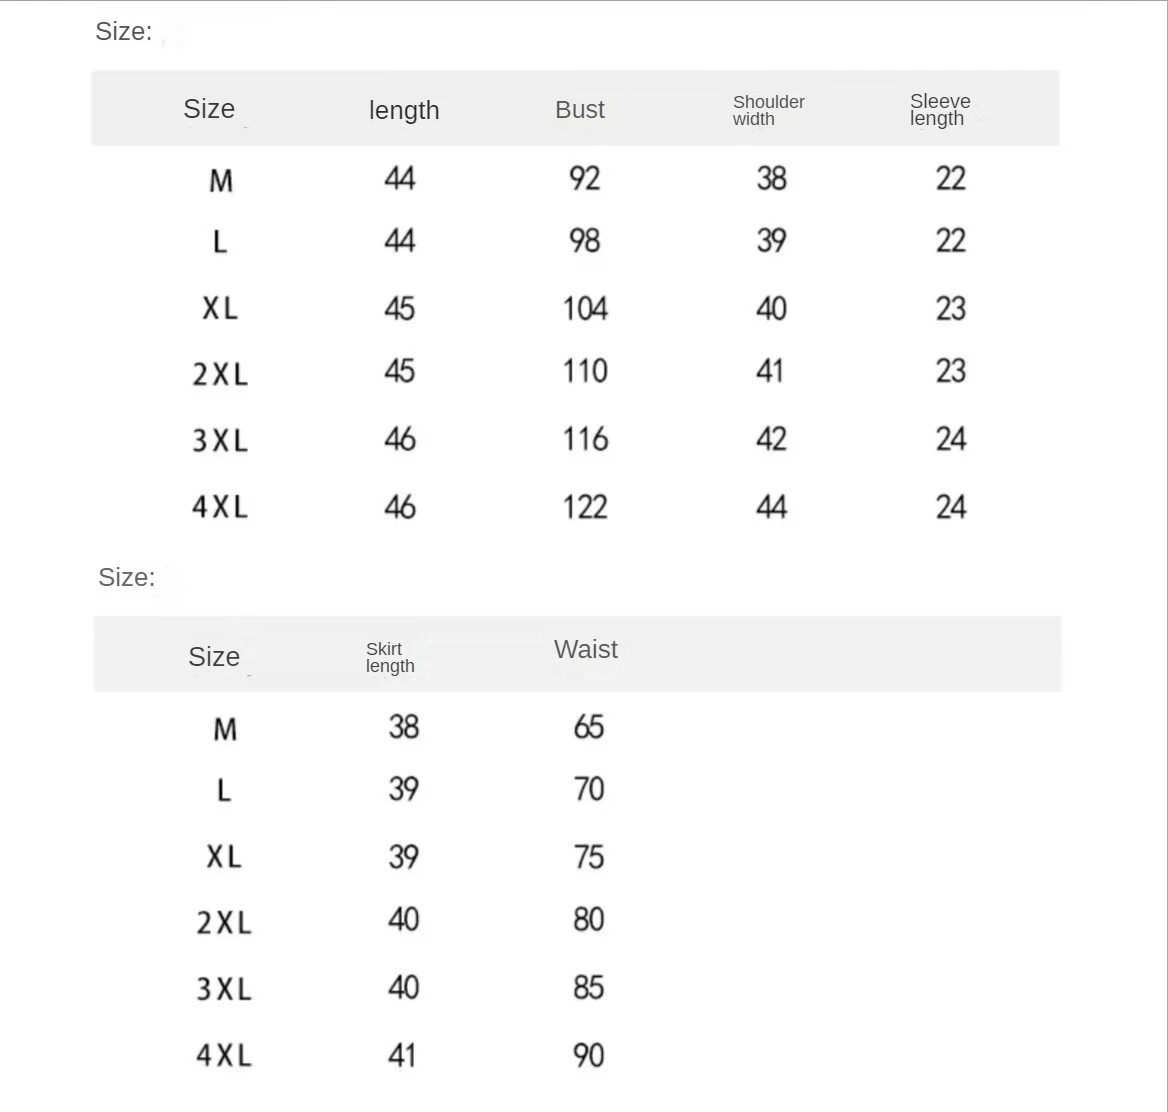The width and height of the screenshot is (1168, 1112).
Task: Click waist value 80 in 2XL row
Action: pyautogui.click(x=589, y=920)
